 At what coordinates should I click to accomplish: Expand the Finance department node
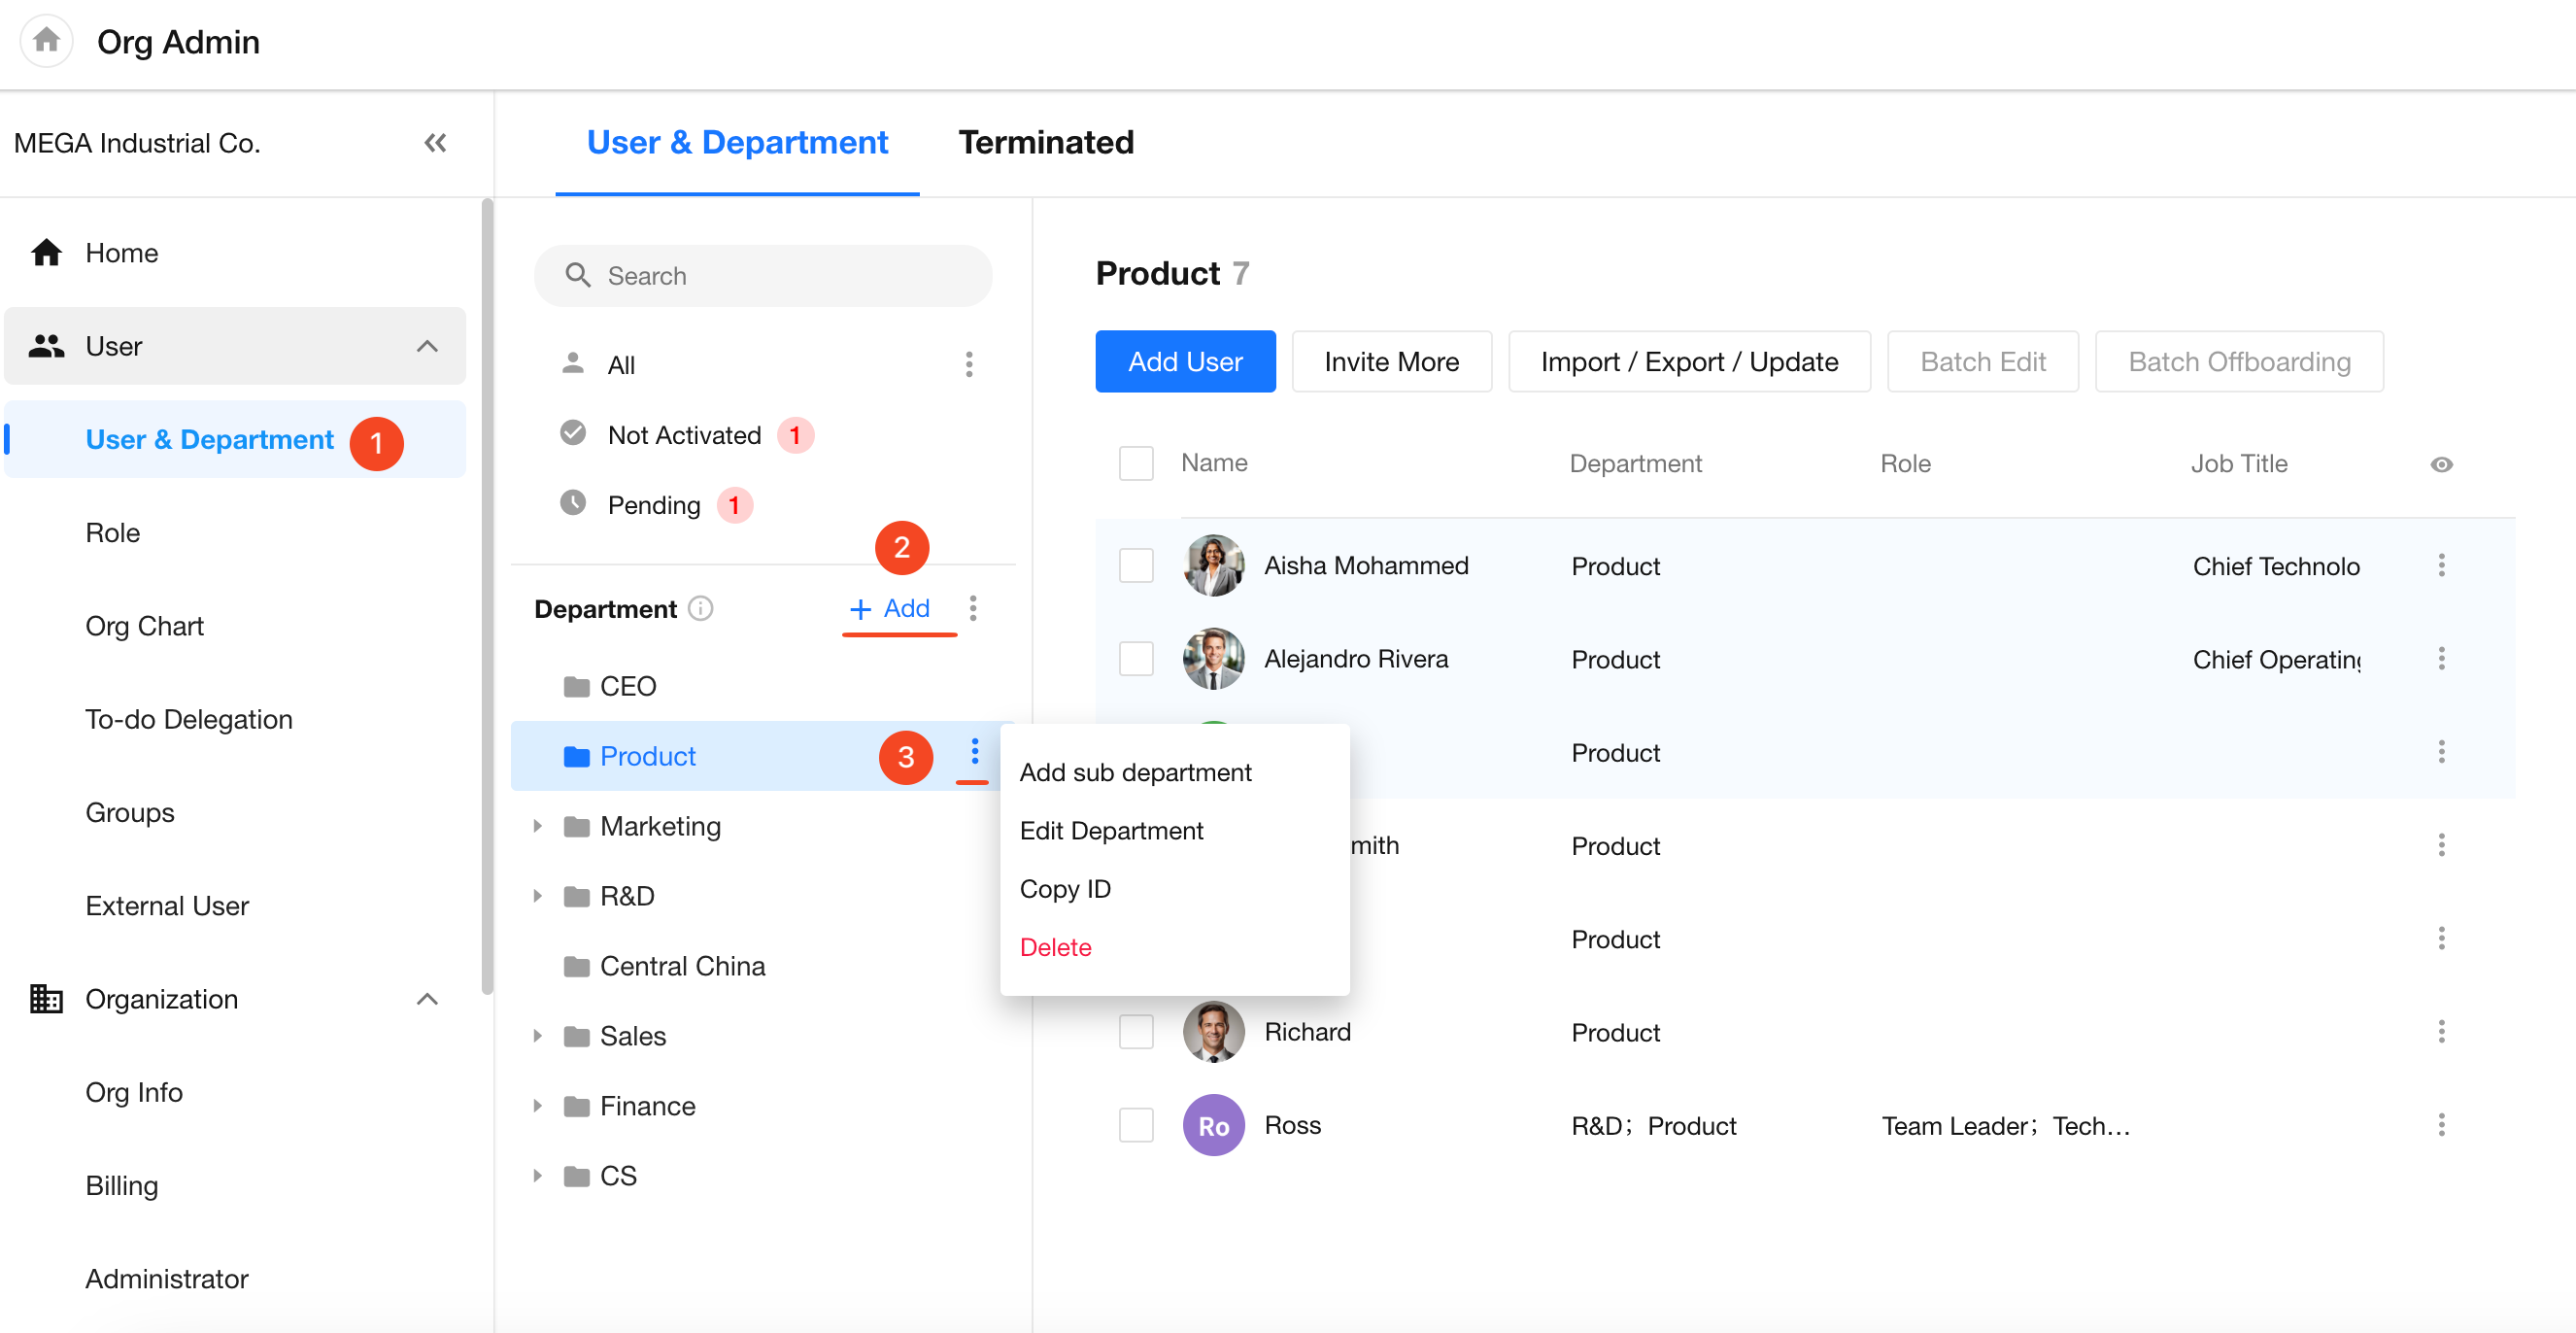537,1106
